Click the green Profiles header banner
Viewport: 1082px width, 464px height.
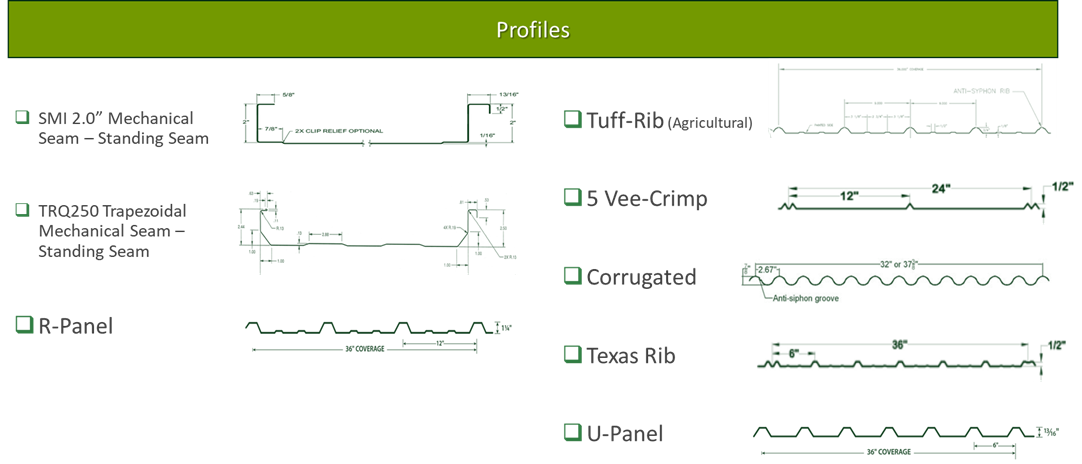[x=533, y=30]
